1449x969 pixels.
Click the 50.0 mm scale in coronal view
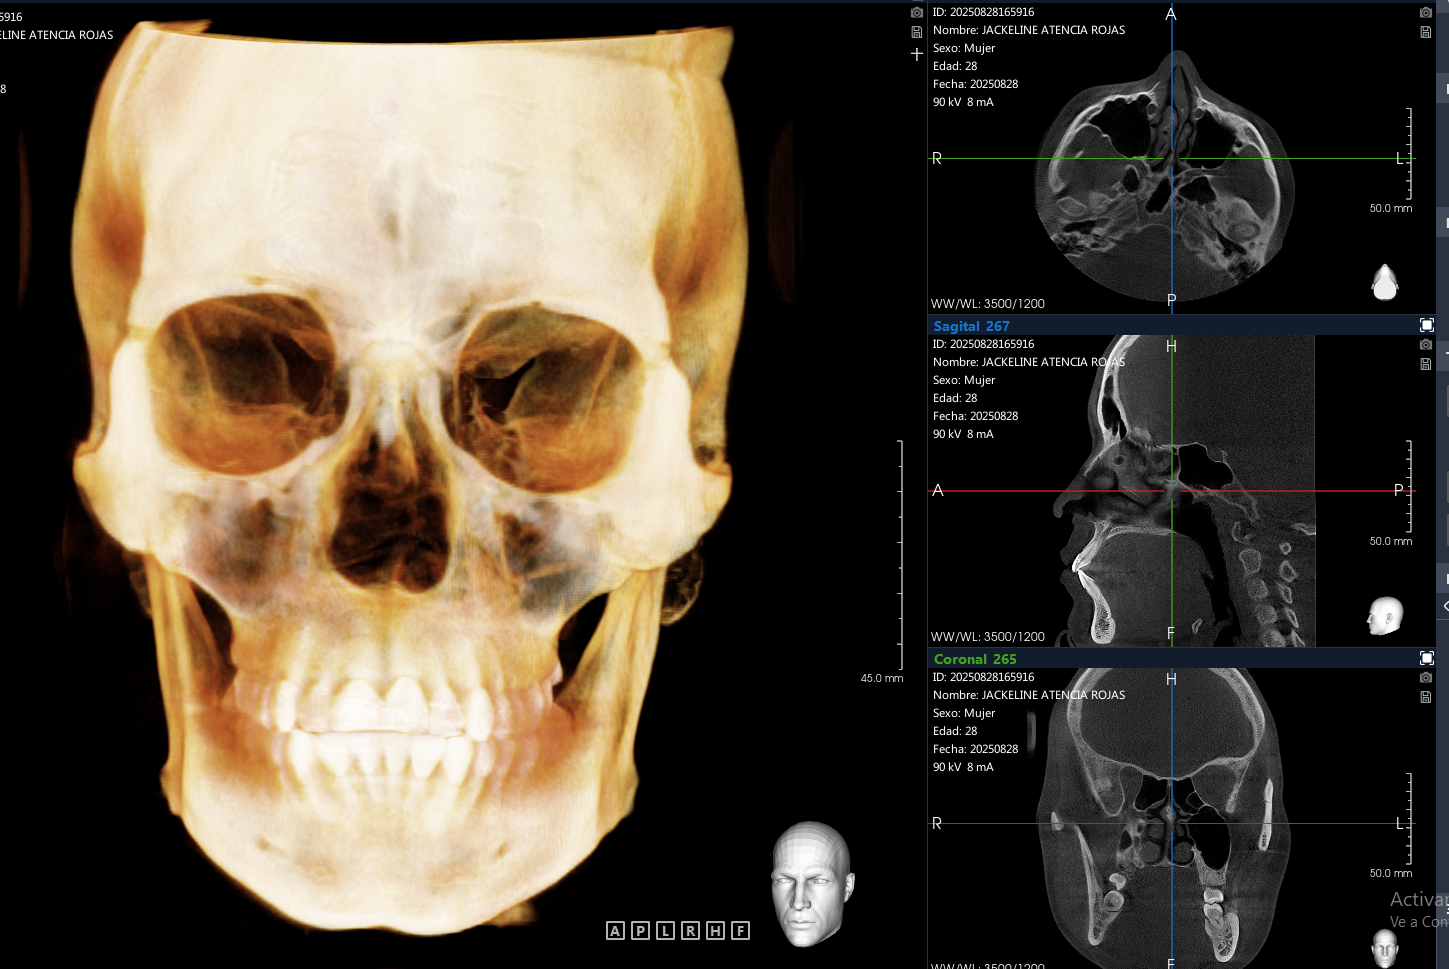tap(1391, 873)
